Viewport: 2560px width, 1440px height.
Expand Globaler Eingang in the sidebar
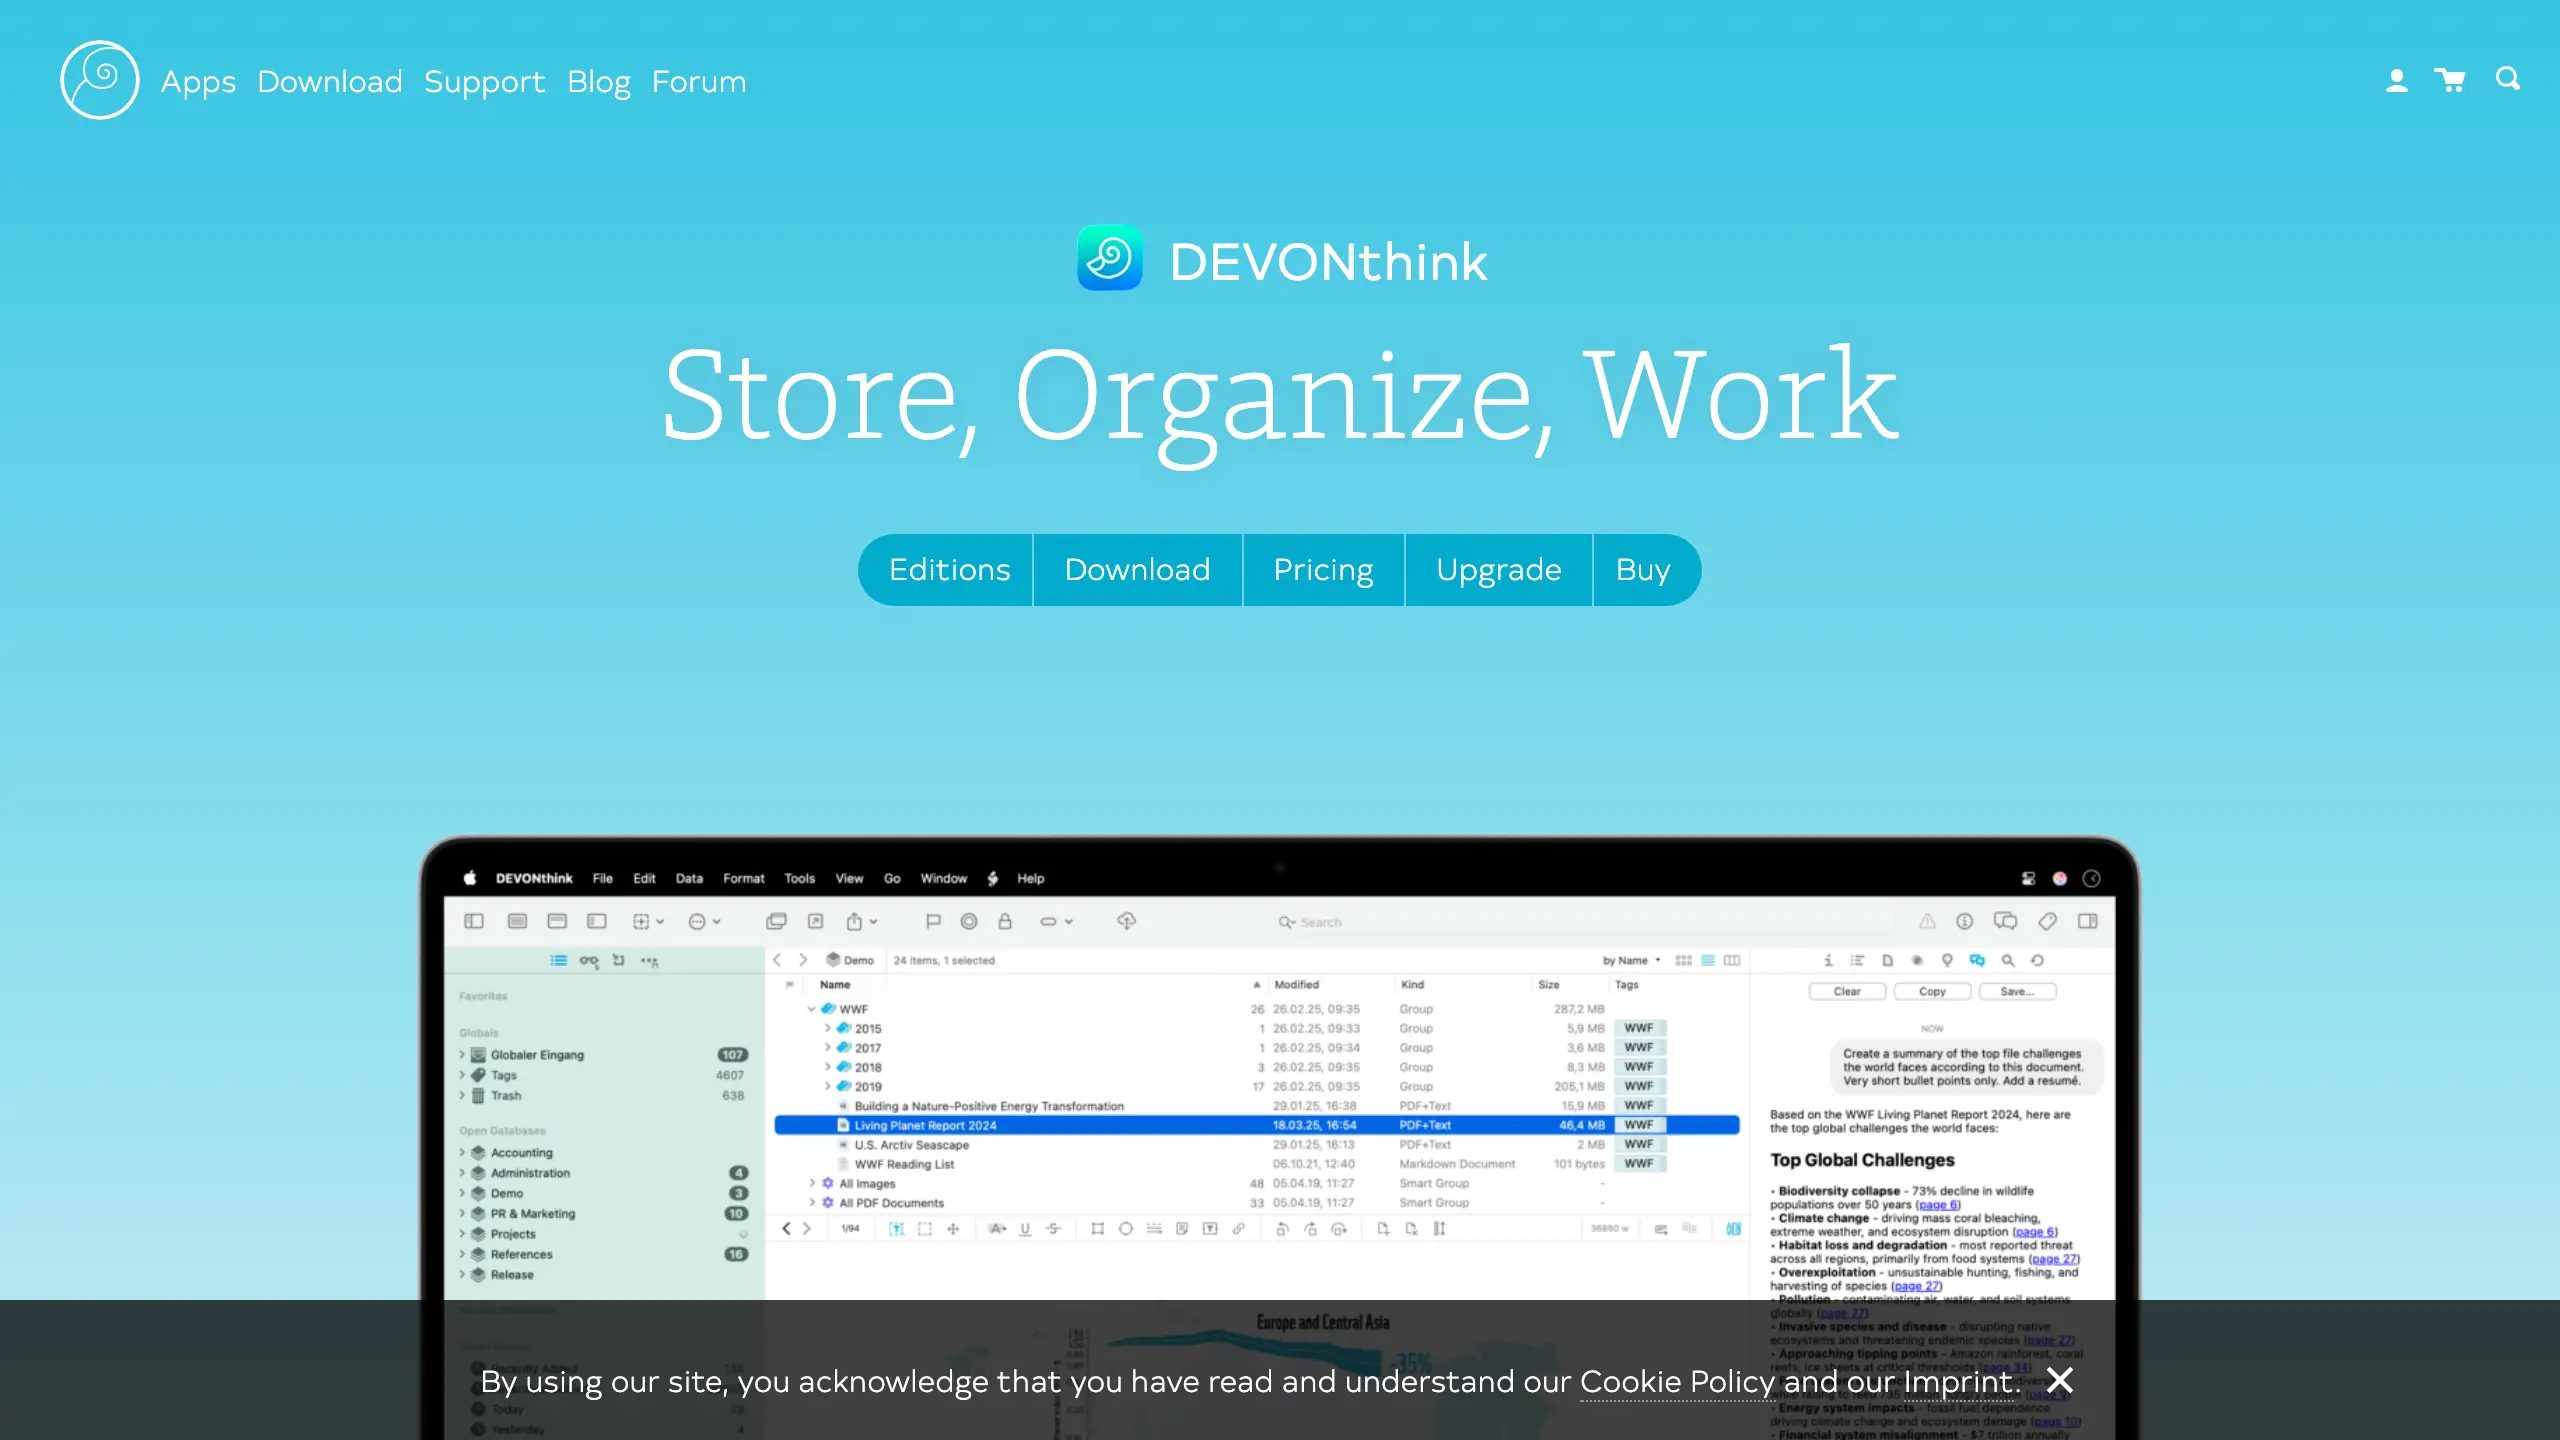tap(462, 1054)
